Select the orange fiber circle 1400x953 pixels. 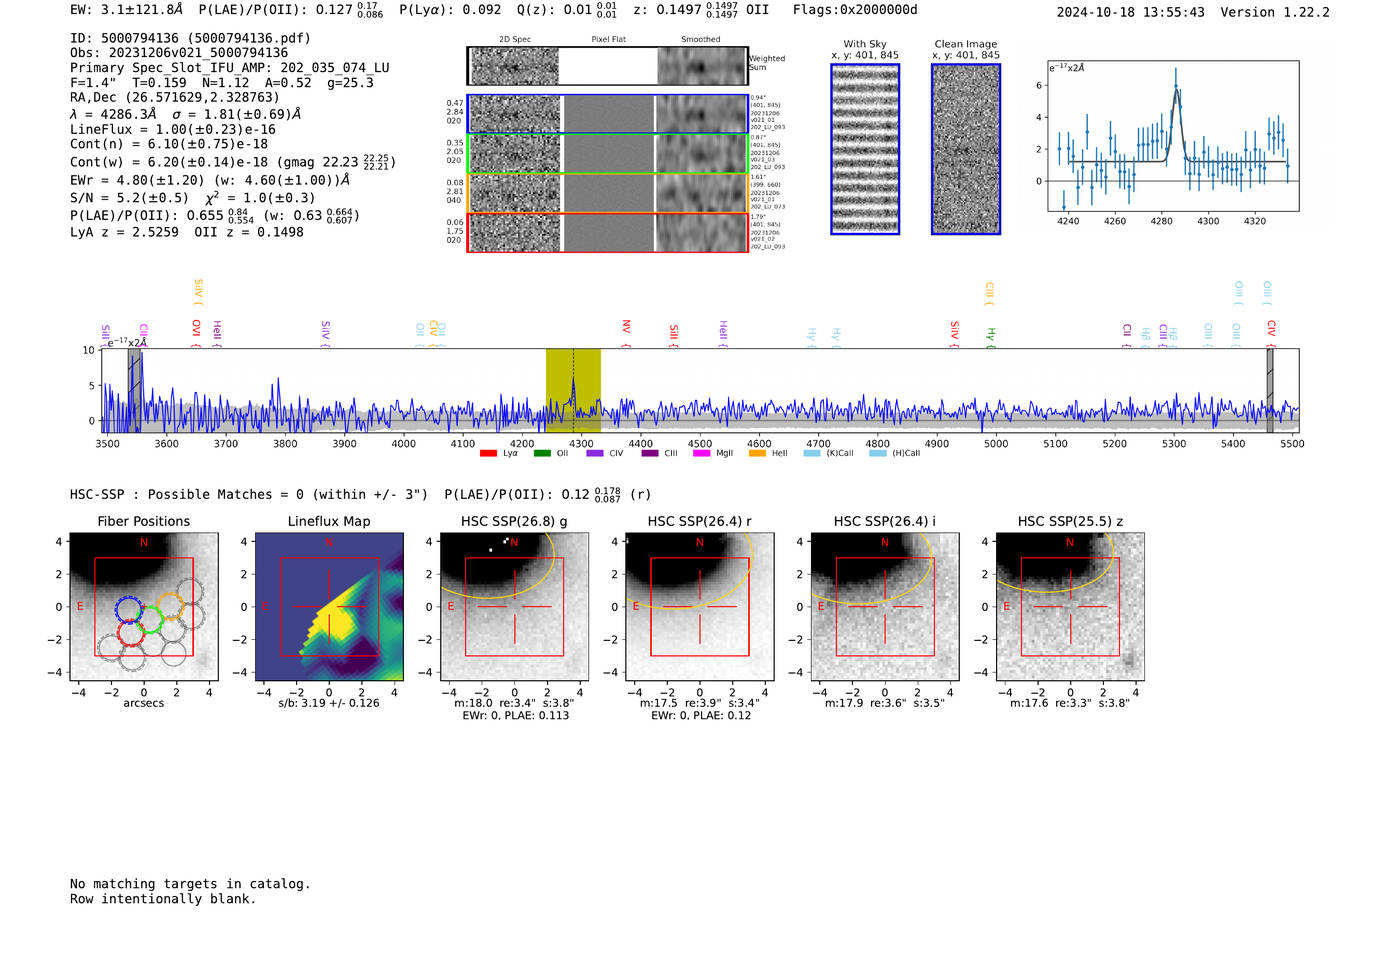(171, 606)
